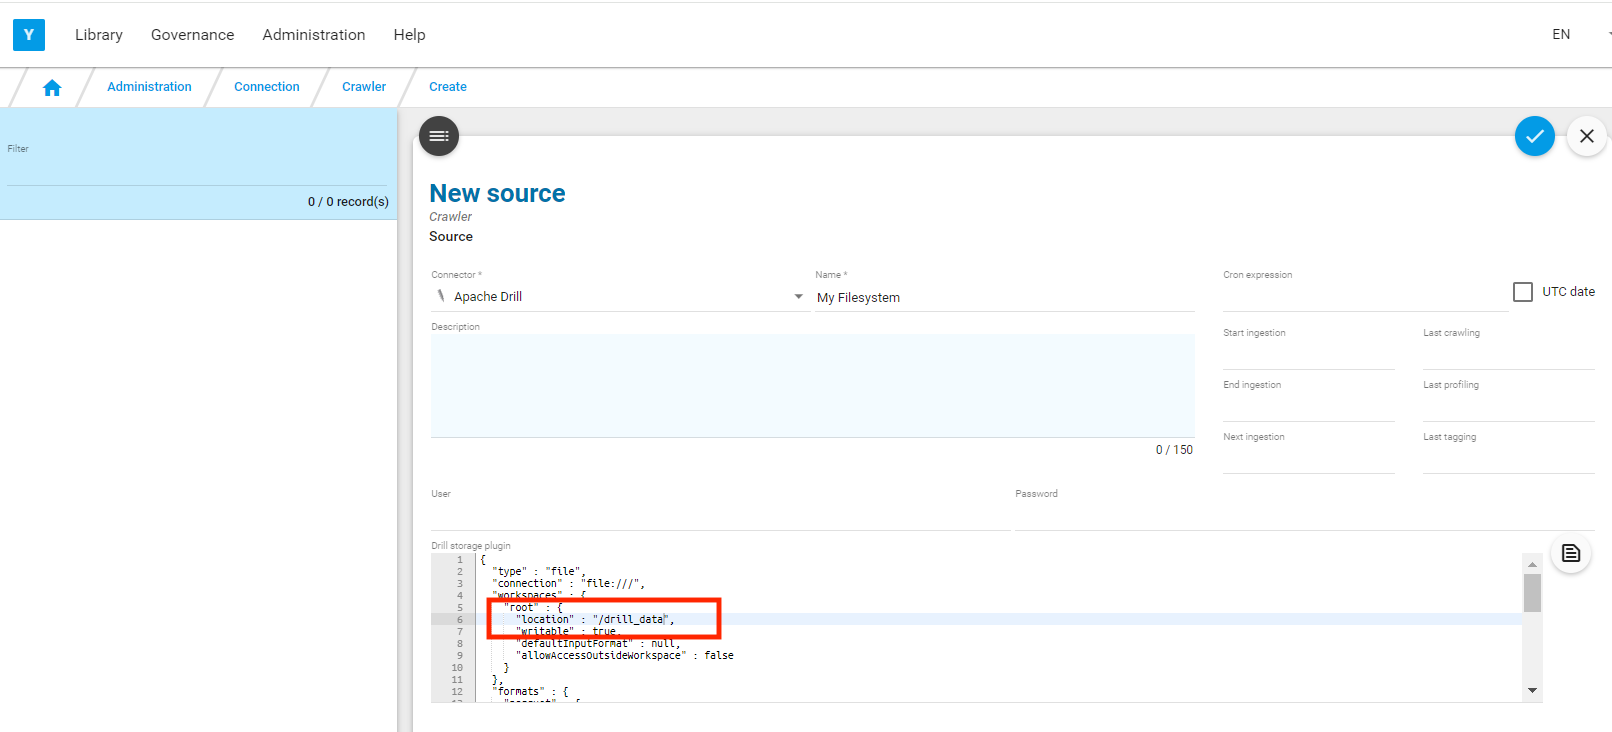Click the Name field 'My Filesystem'

(x=1005, y=298)
